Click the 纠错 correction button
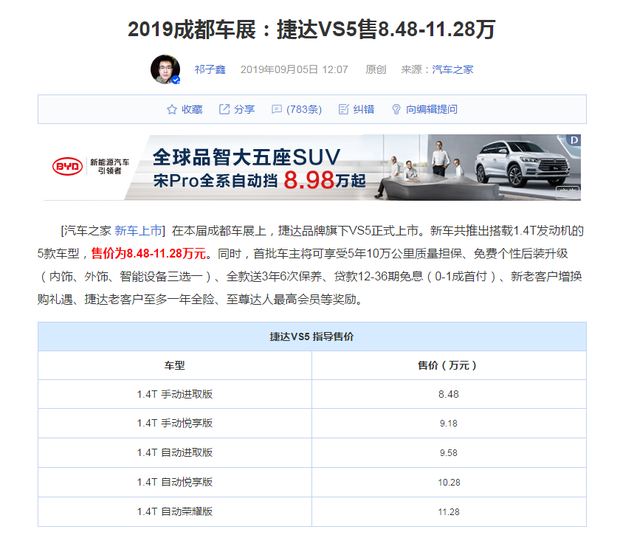The height and width of the screenshot is (535, 620). click(364, 109)
